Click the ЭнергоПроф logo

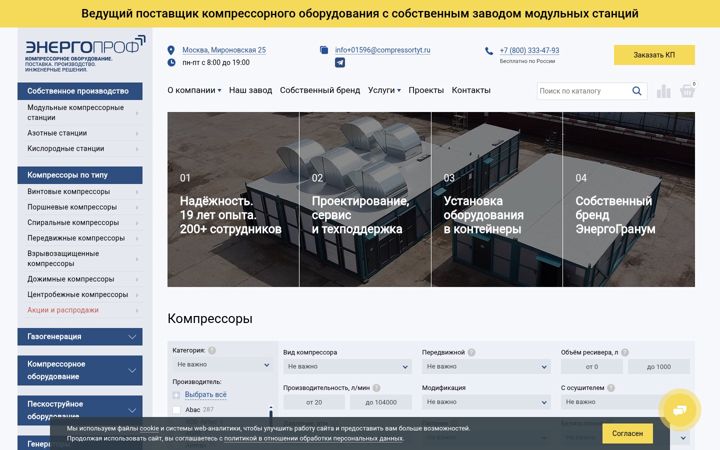coord(85,53)
